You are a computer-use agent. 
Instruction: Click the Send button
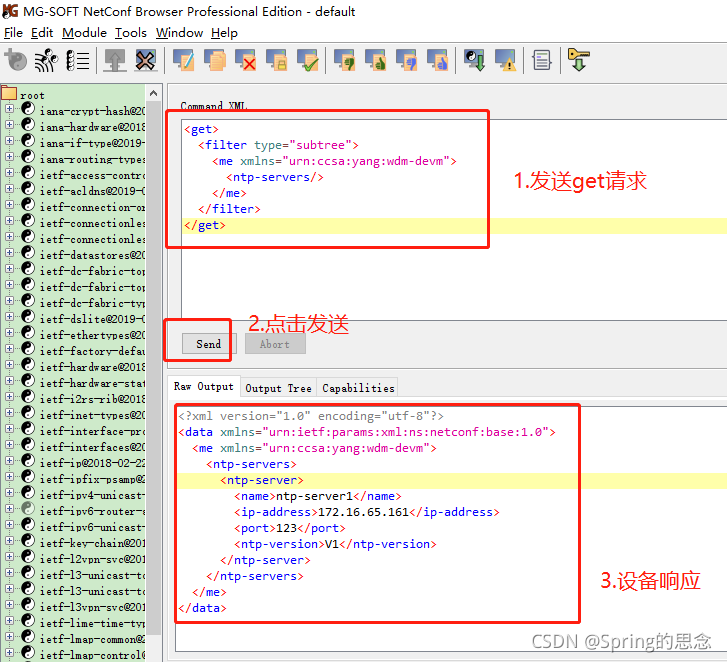point(209,344)
